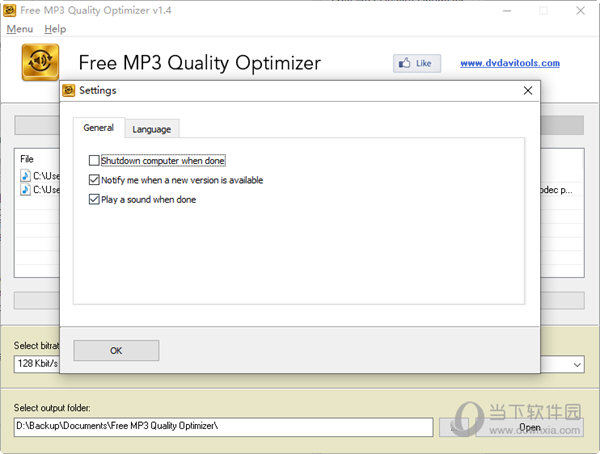Screen dimensions: 600x454
Task: Minimize the main application window
Action: pyautogui.click(x=507, y=11)
